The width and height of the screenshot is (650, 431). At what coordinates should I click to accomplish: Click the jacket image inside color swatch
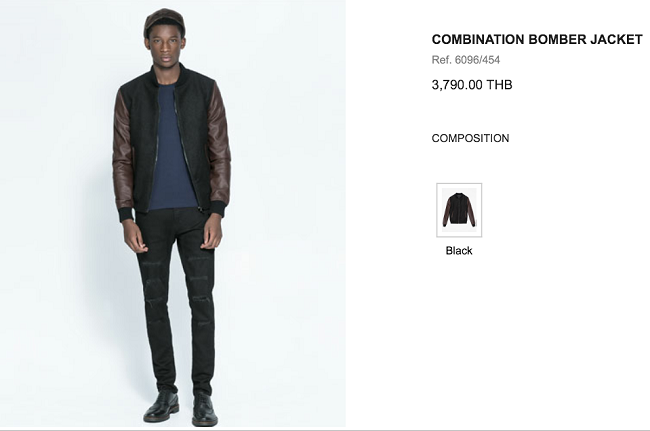click(x=459, y=209)
